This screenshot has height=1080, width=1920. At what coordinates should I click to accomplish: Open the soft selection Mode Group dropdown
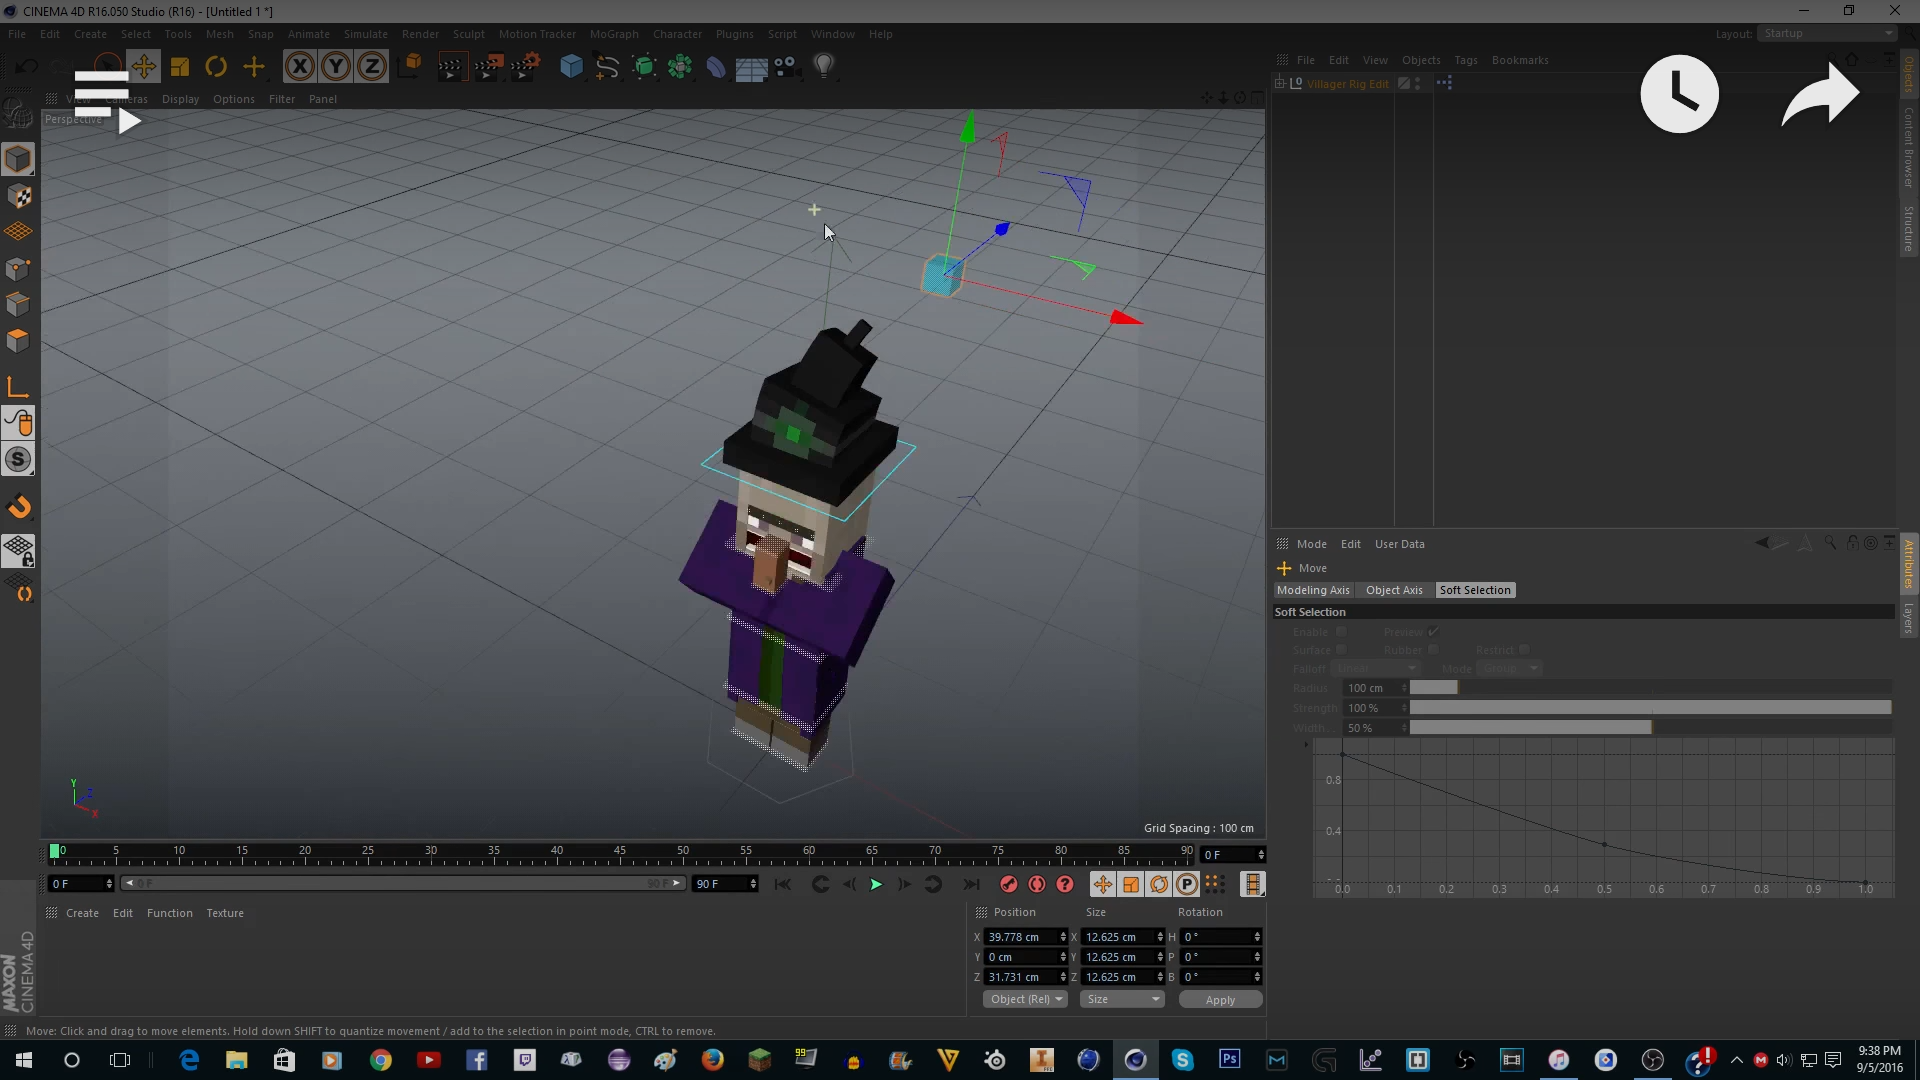coord(1509,668)
